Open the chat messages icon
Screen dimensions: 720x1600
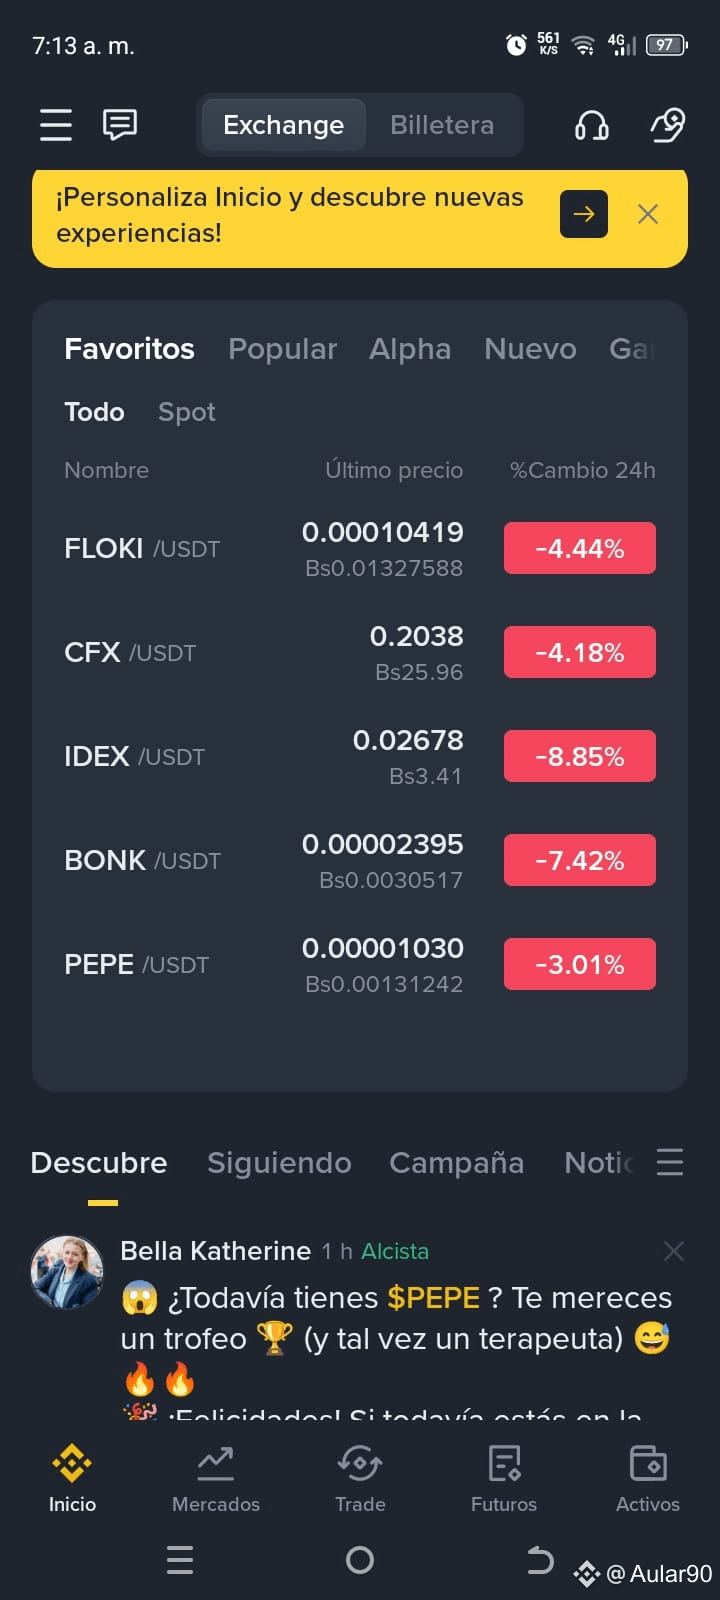click(x=120, y=125)
